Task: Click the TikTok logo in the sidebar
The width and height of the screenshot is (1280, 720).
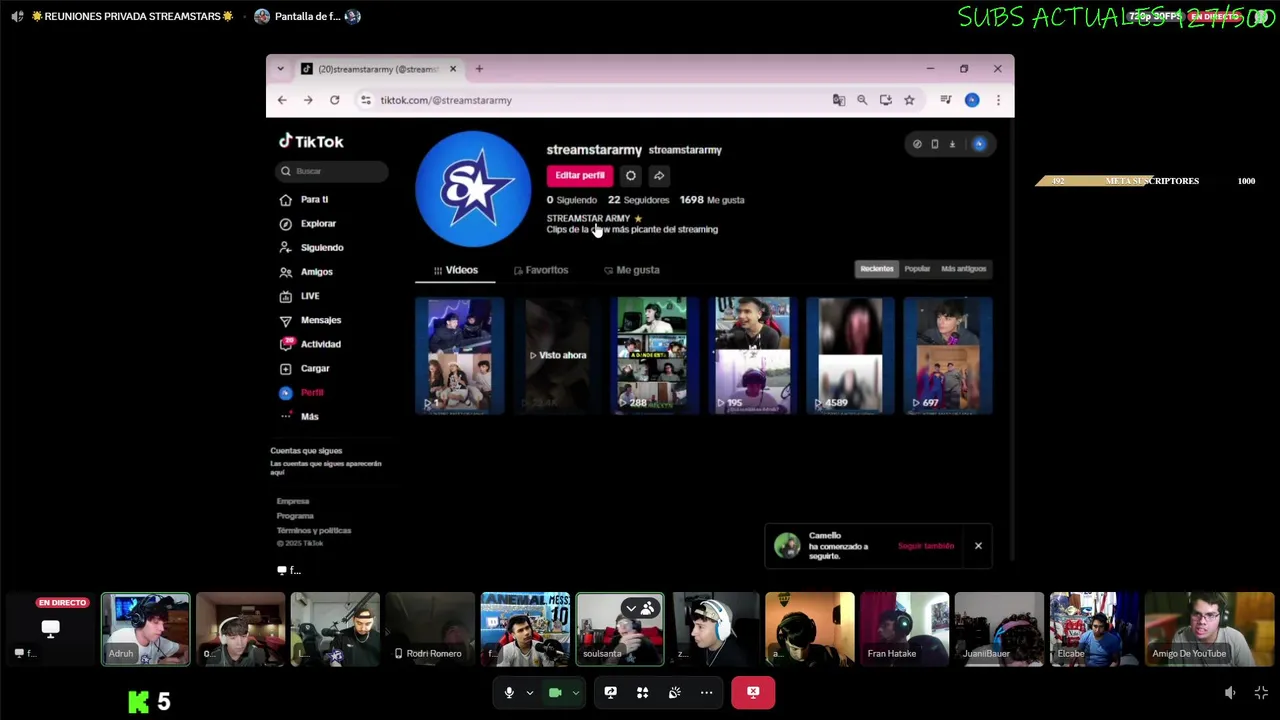Action: pos(311,142)
